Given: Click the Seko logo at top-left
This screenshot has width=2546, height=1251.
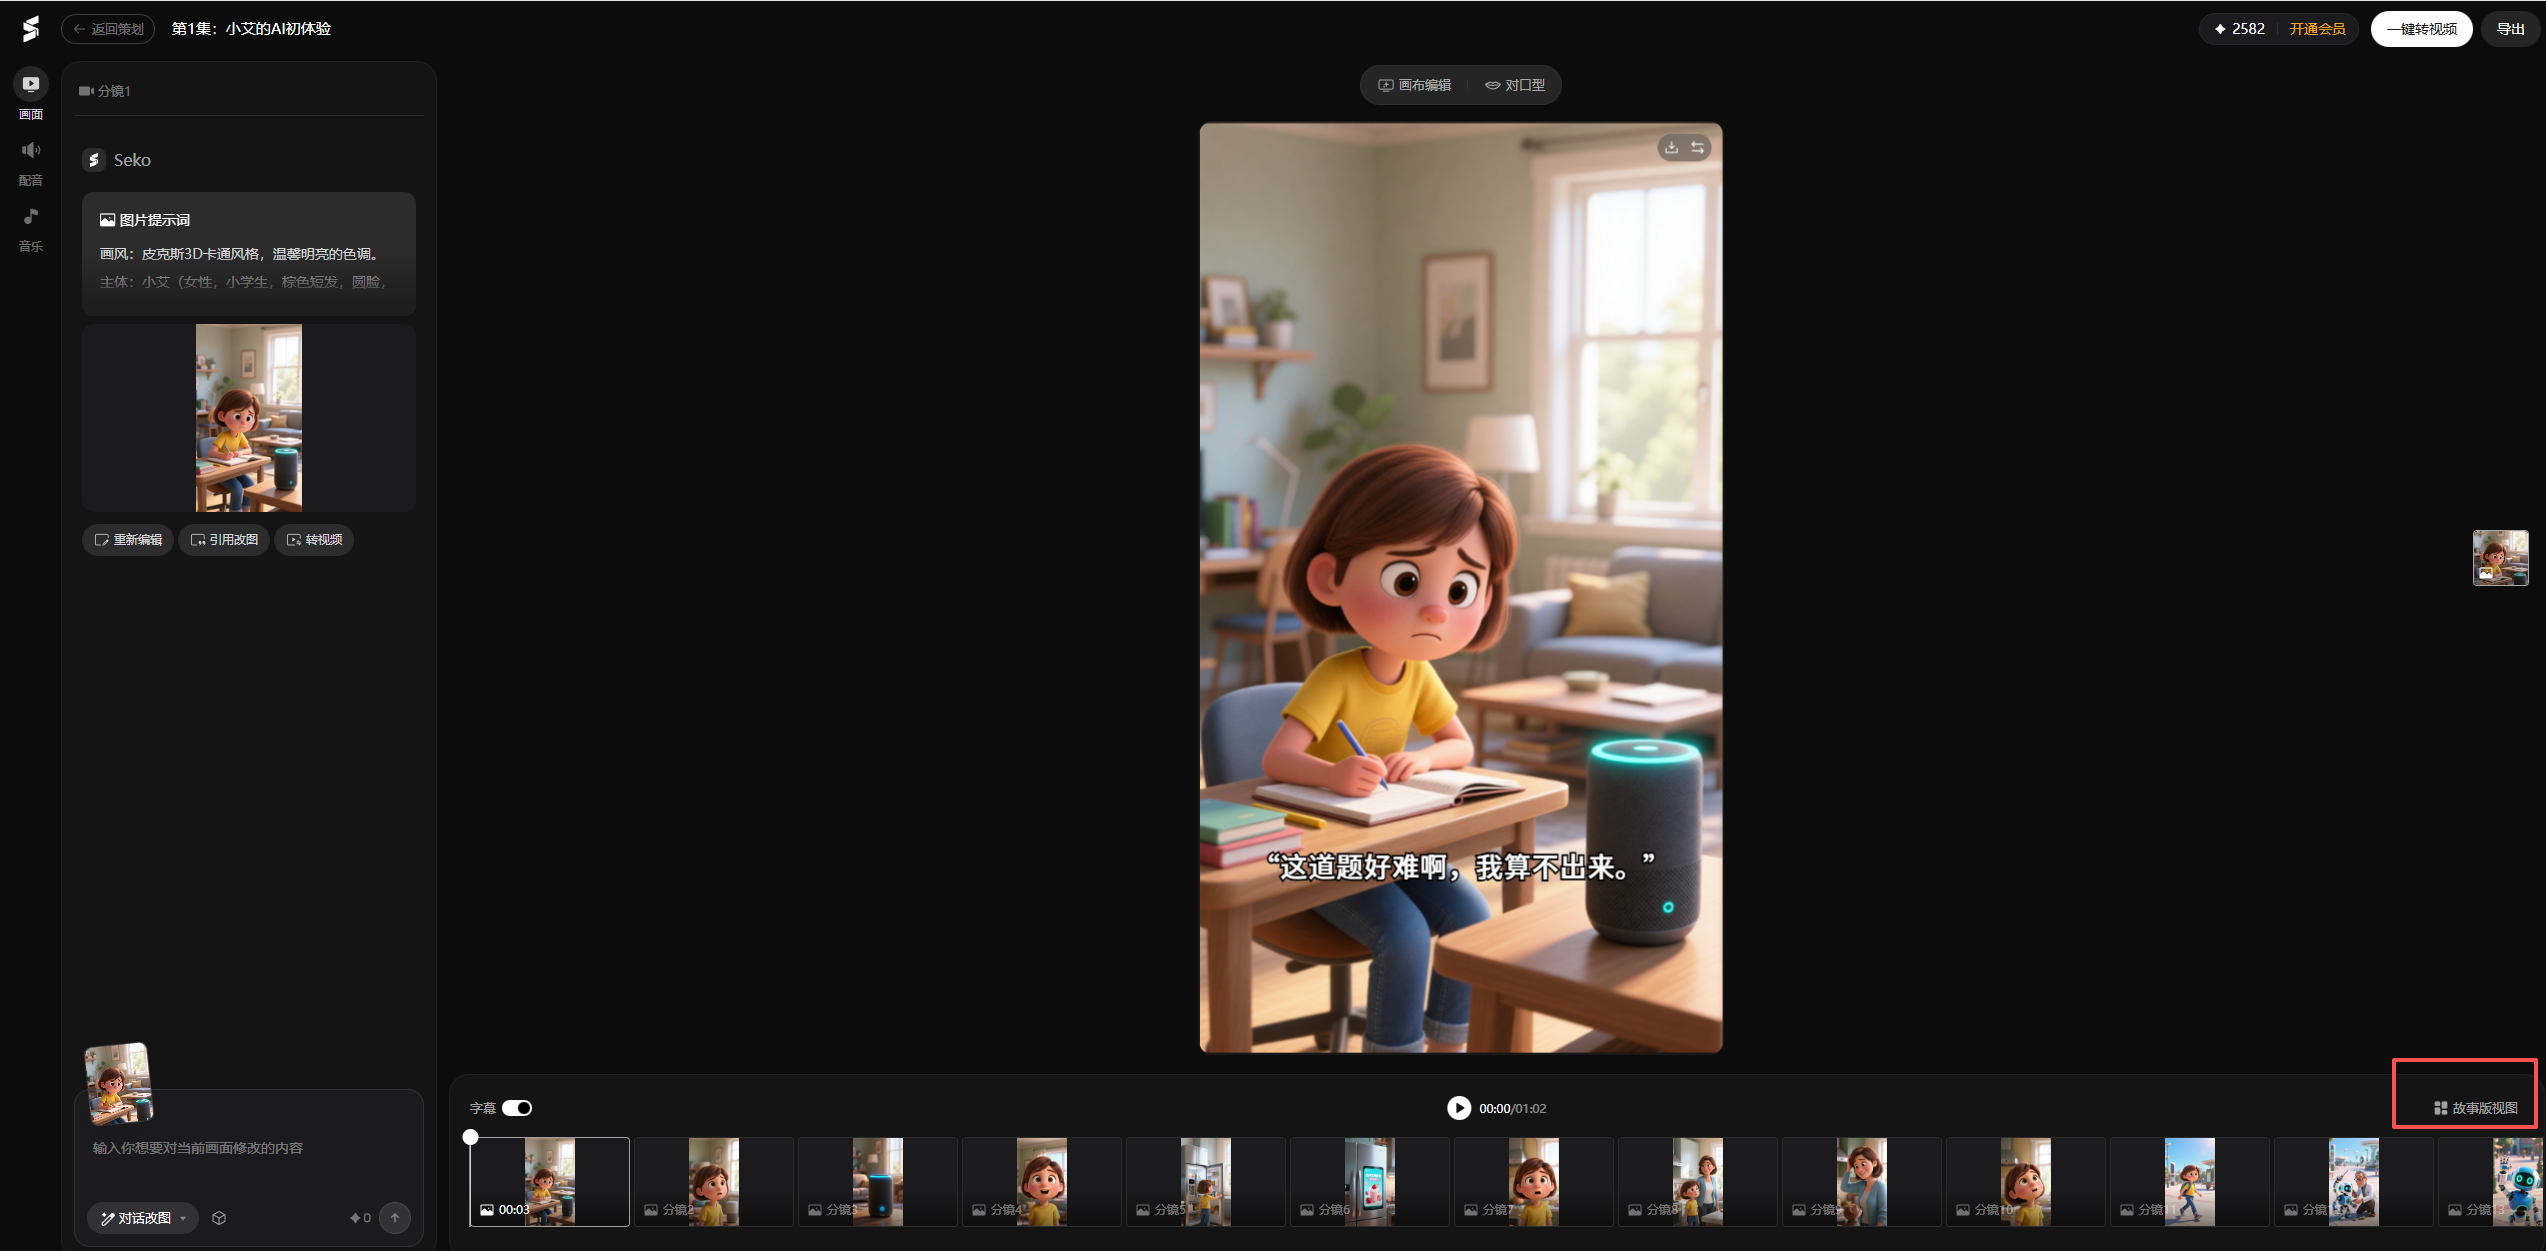Looking at the screenshot, I should pyautogui.click(x=31, y=29).
